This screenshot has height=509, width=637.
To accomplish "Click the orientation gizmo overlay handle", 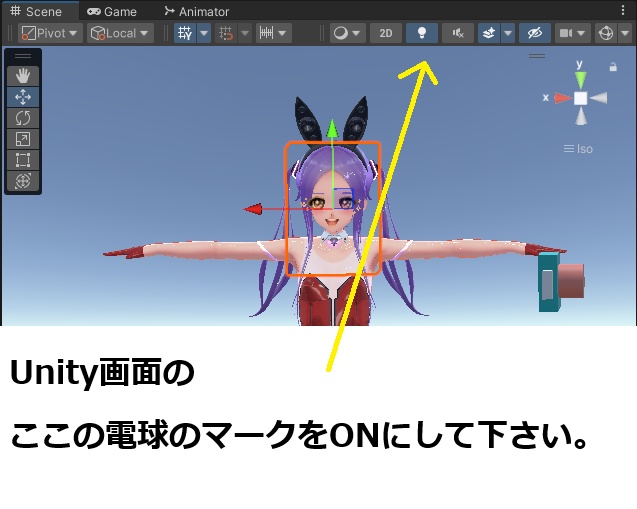I will coord(537,56).
